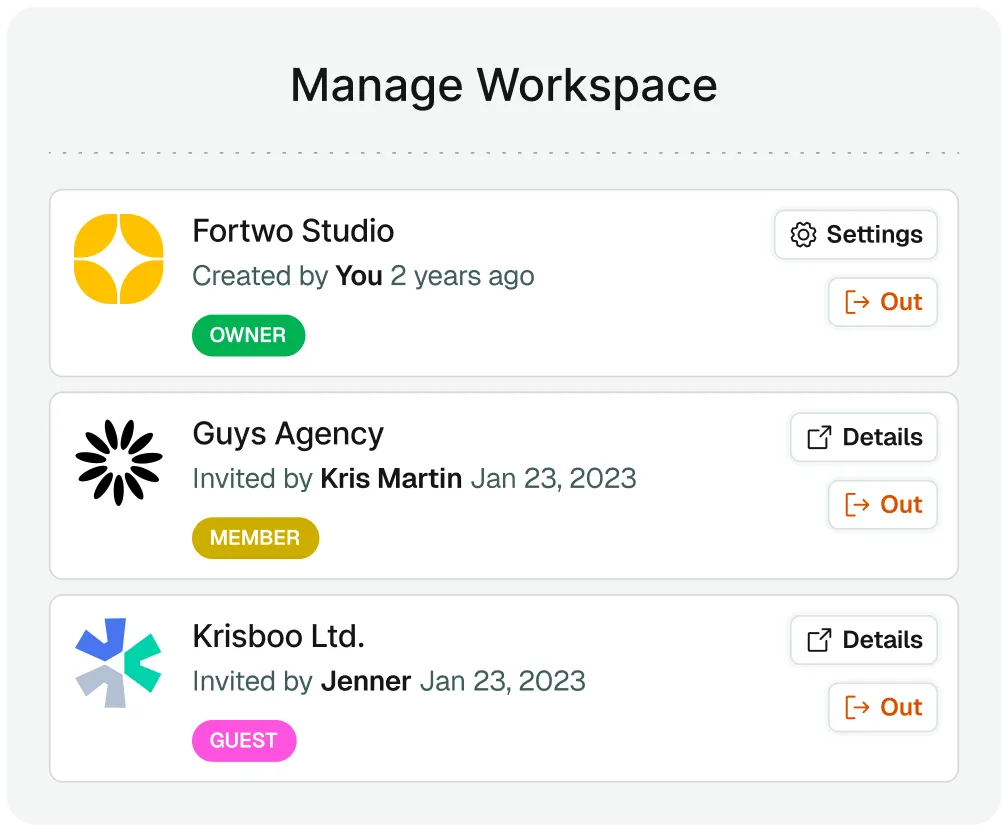Click external-link icon in Guys Agency Details
Screen dimensions: 1008x825
click(819, 437)
